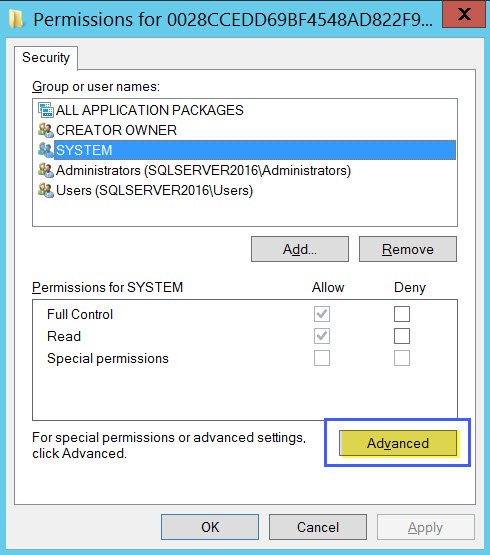490x555 pixels.
Task: Open the Security tab
Action: pyautogui.click(x=46, y=57)
